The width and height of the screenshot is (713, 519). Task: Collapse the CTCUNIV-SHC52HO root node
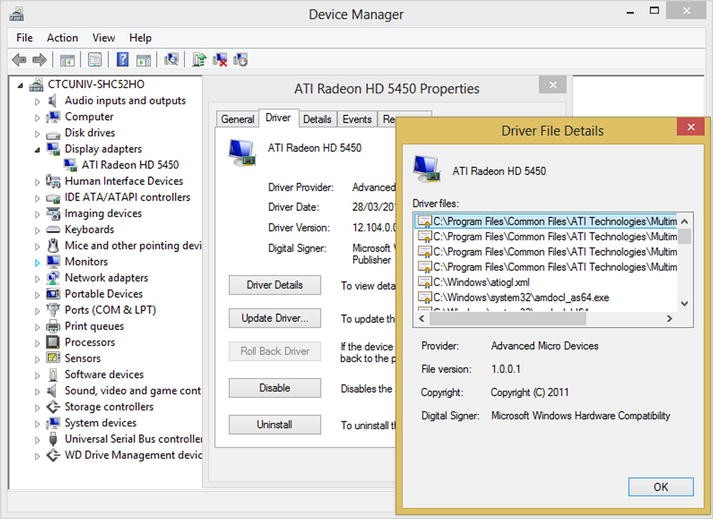pos(20,85)
